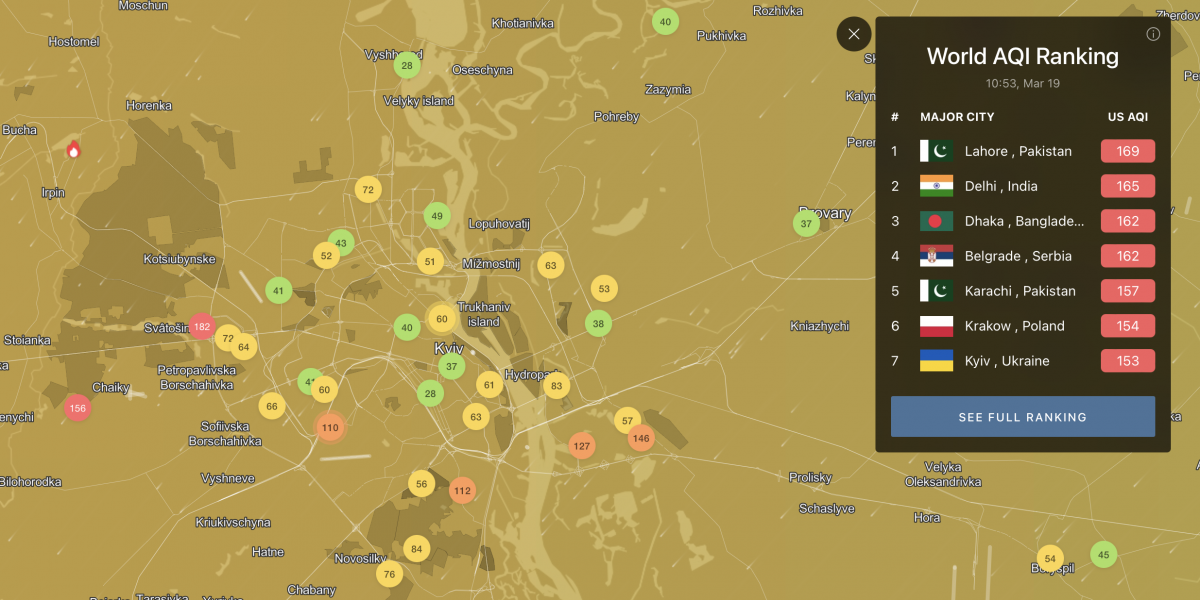Click the fire hotspot icon near Bucha
This screenshot has height=600, width=1200.
tap(73, 150)
